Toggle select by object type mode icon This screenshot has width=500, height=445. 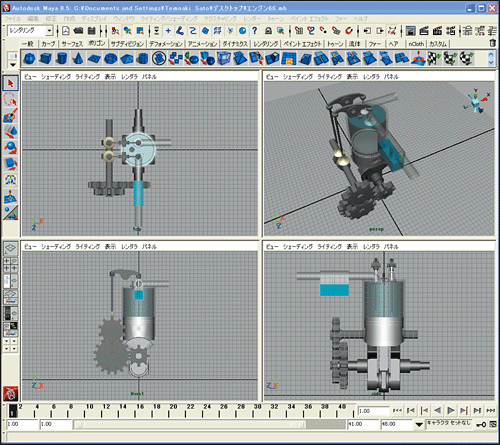point(128,31)
